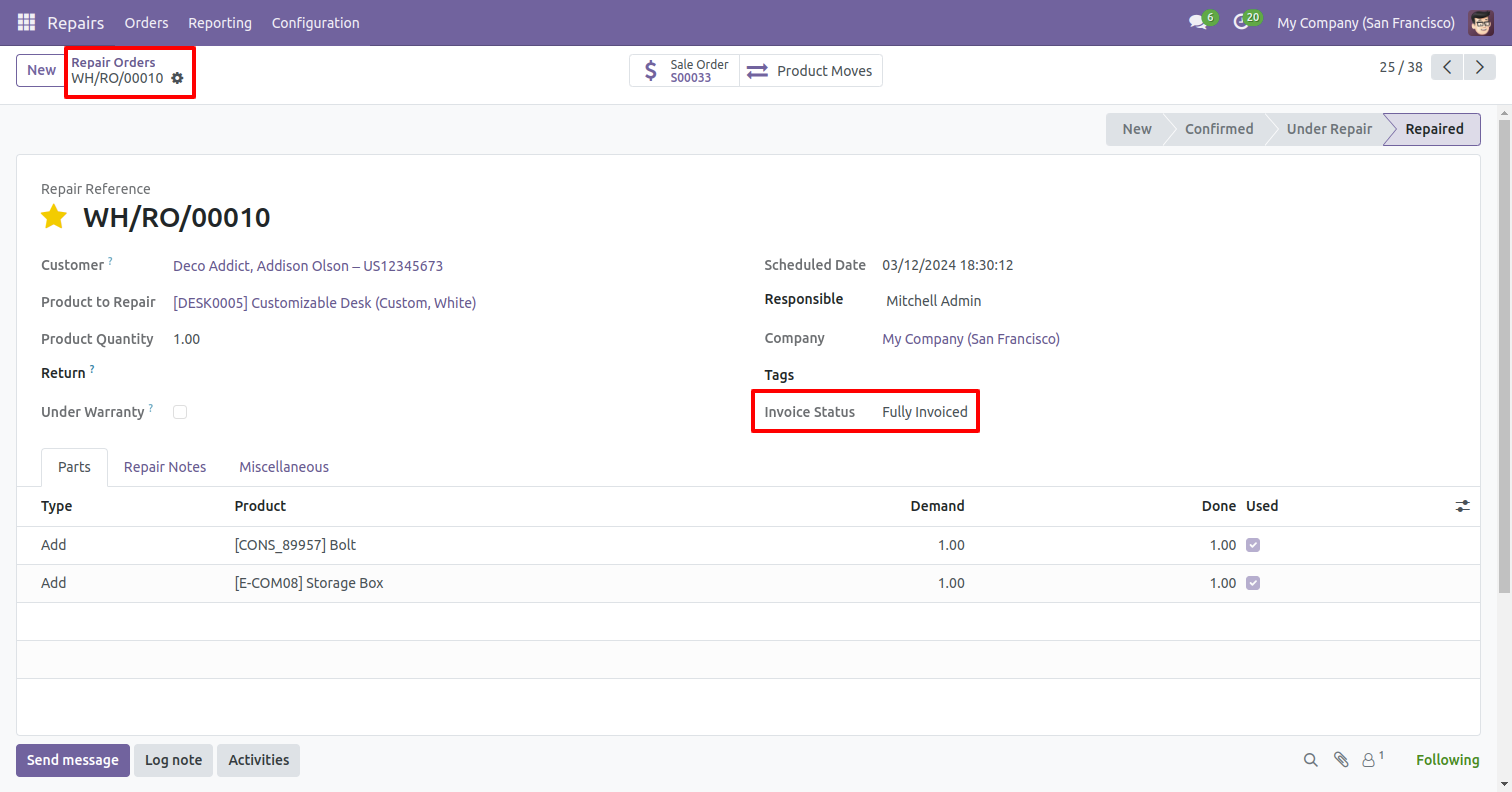Go to next record arrow
1512x792 pixels.
[x=1478, y=67]
